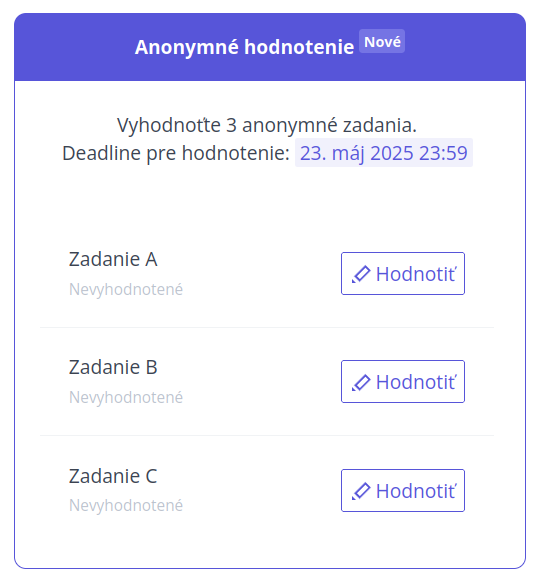Select the Zadanie A title
539x579 pixels.
pos(113,259)
